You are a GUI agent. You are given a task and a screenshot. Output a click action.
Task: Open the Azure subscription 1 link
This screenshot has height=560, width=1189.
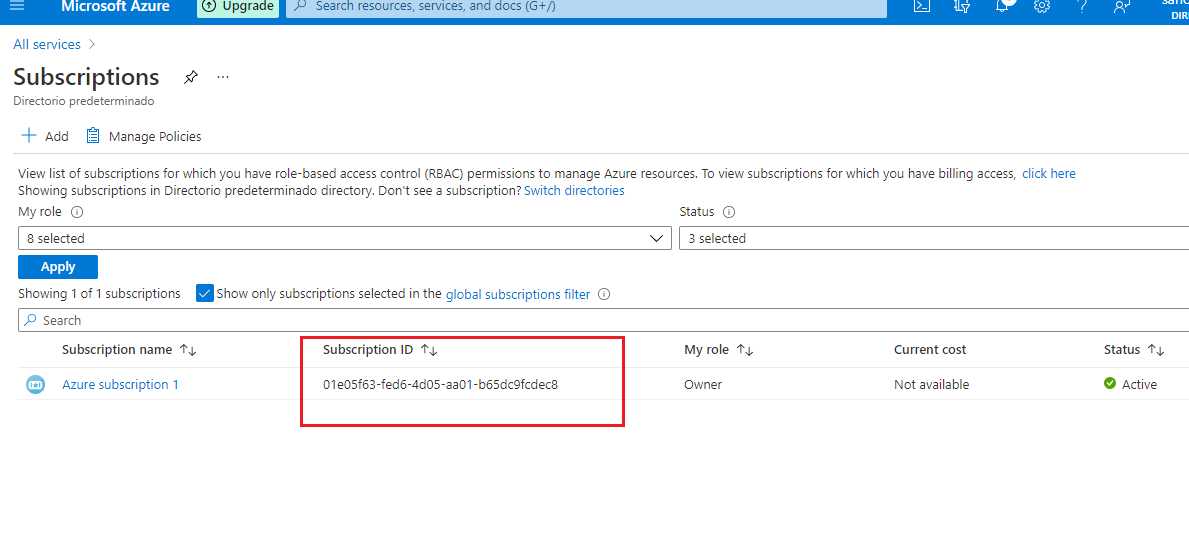point(120,384)
